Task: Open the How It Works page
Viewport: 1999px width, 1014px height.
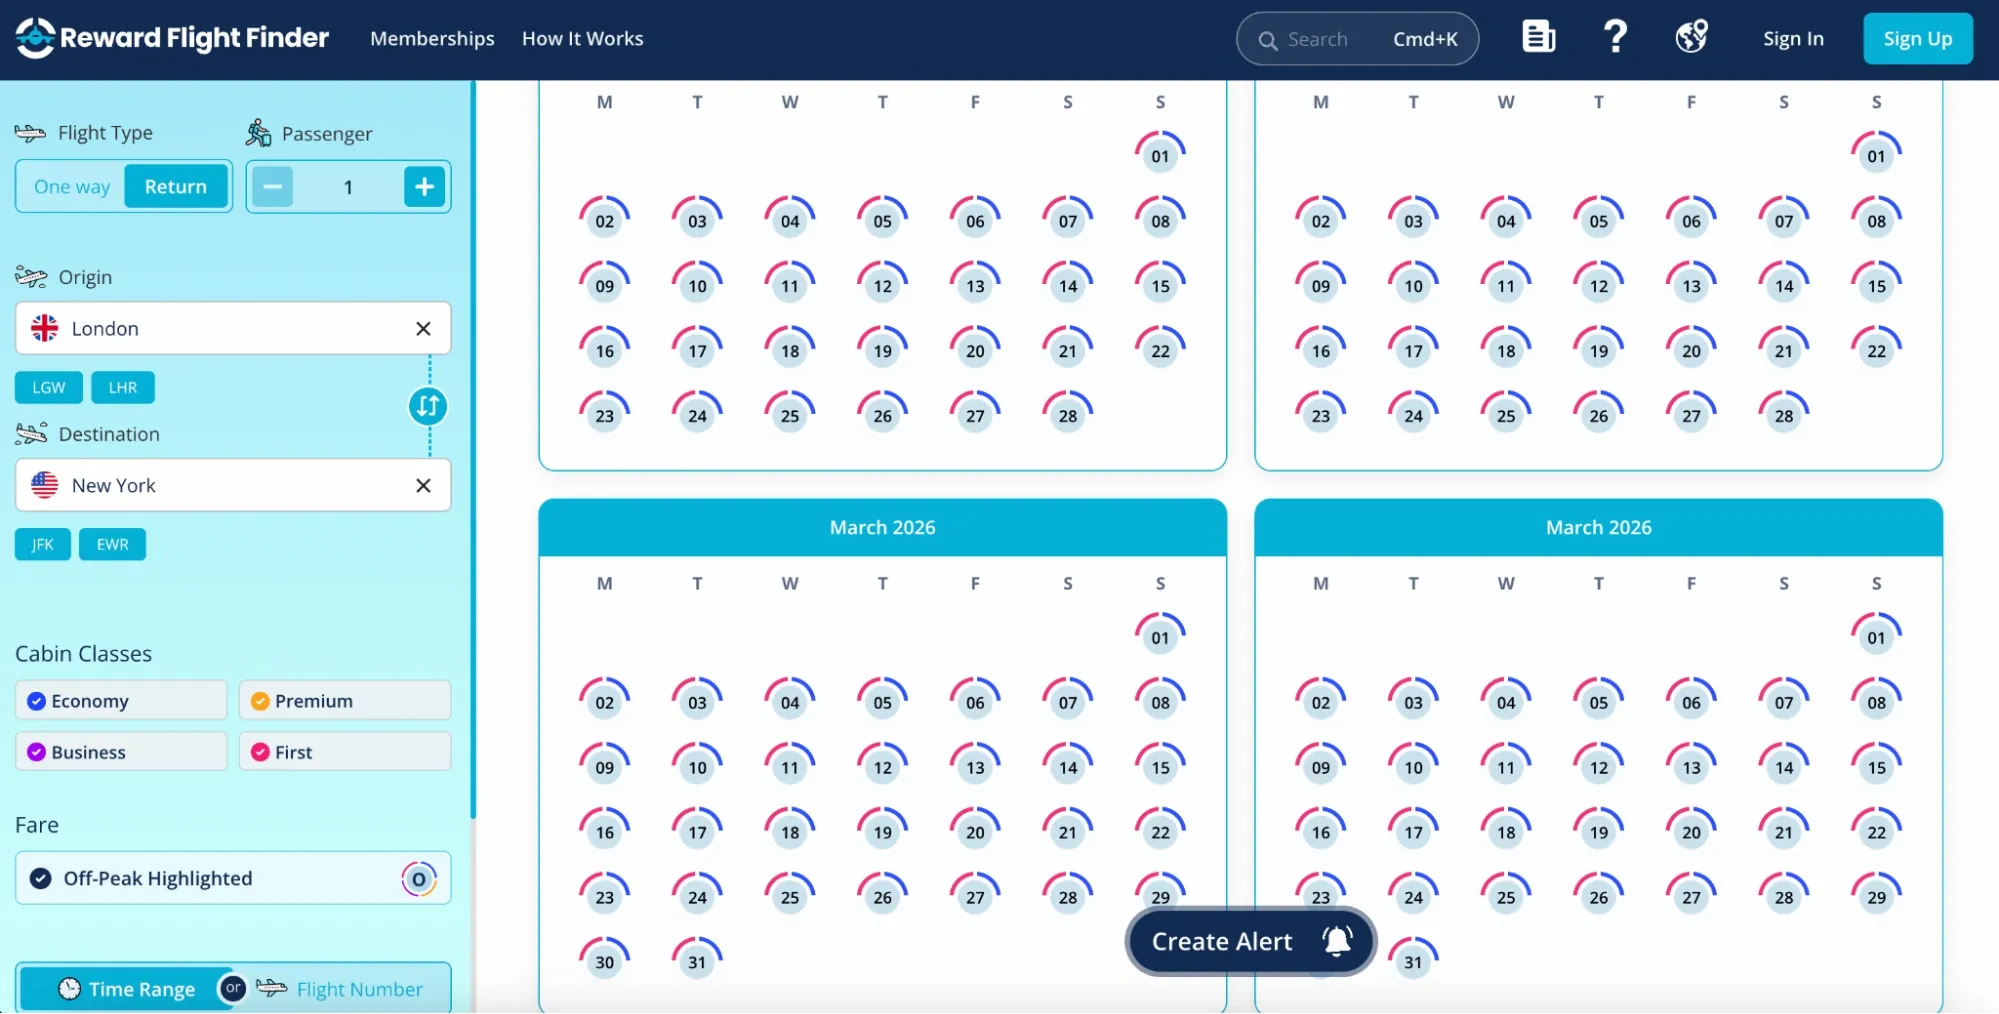Action: 582,38
